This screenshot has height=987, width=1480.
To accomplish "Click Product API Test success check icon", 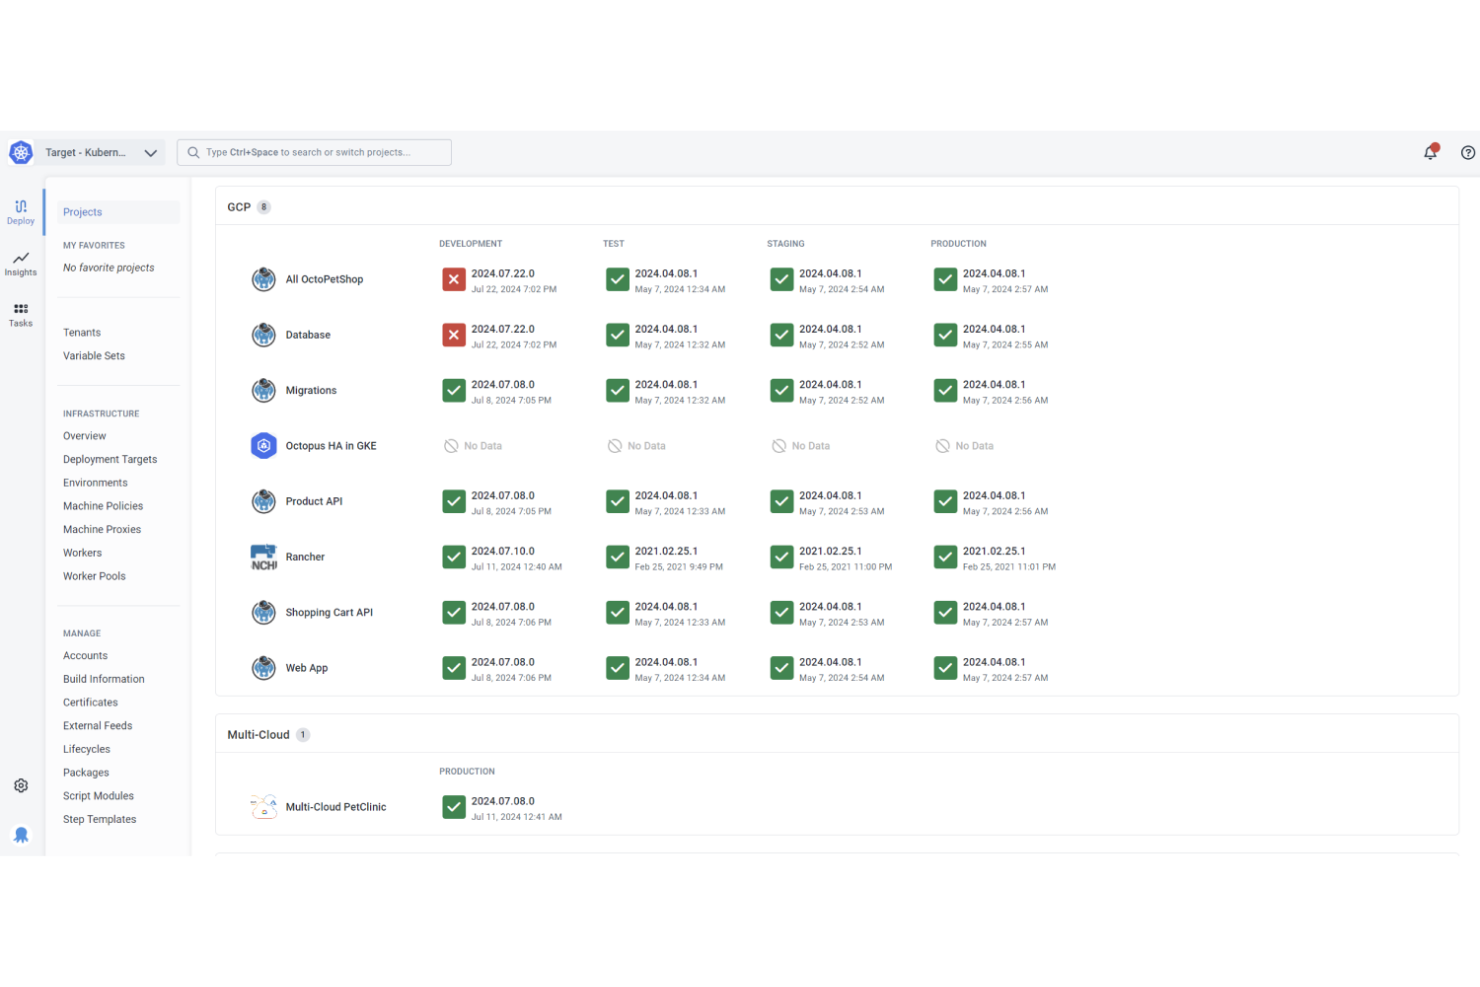I will point(618,501).
